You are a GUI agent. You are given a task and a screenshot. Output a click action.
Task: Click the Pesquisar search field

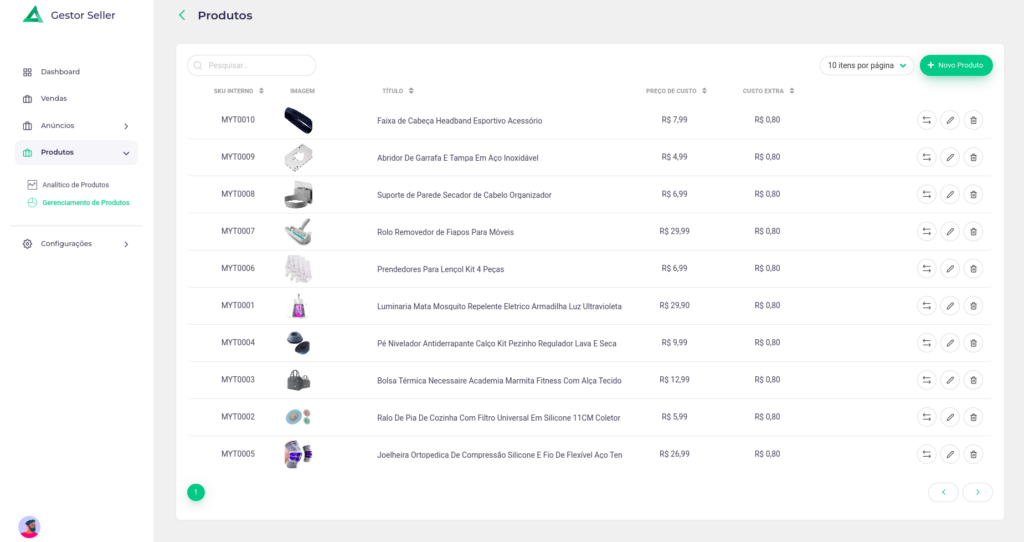coord(255,65)
